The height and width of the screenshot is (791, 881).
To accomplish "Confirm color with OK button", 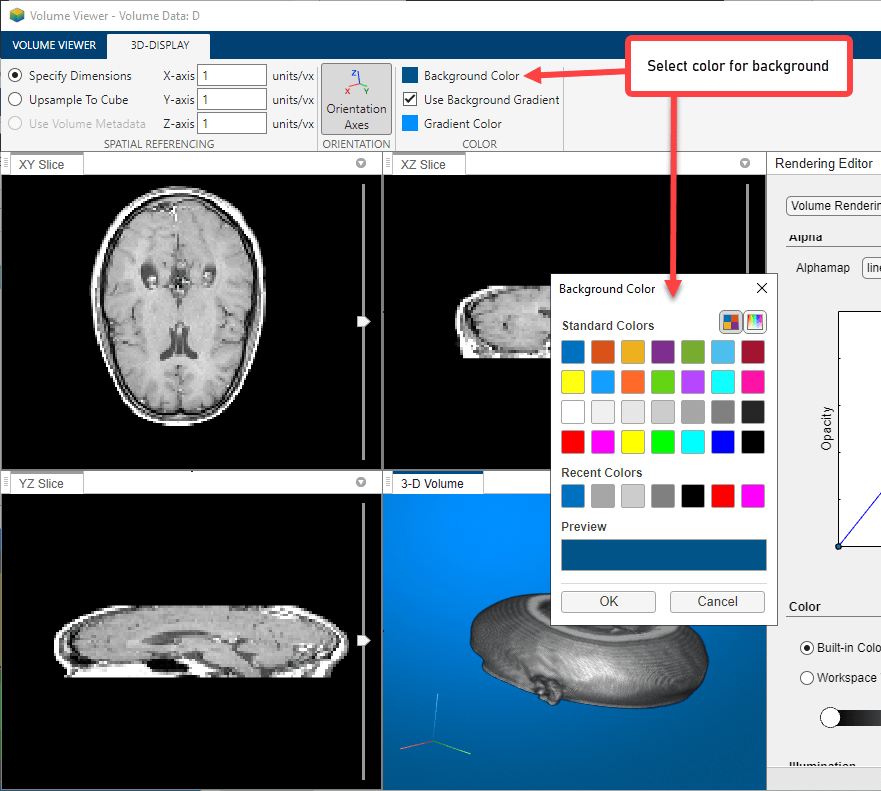I will [608, 602].
